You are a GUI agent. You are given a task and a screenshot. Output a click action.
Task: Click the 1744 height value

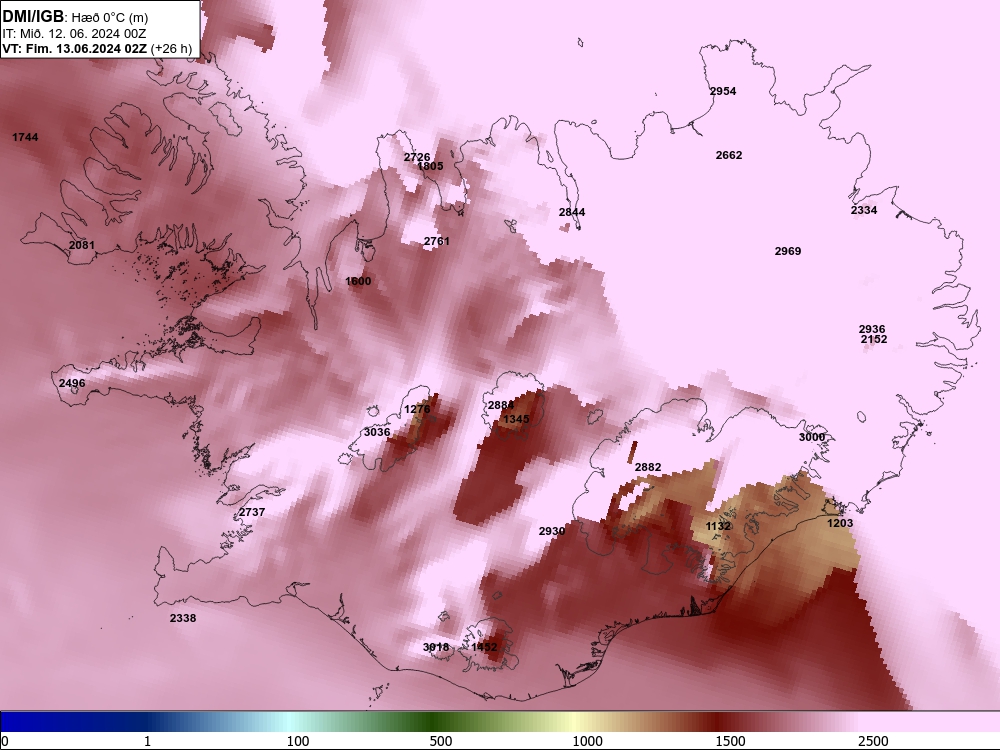[x=25, y=137]
